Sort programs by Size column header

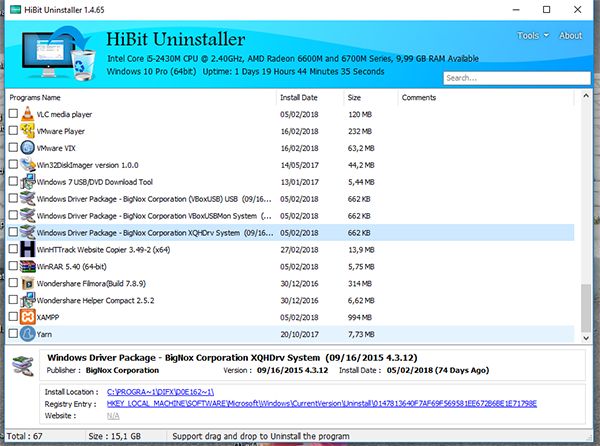pos(354,98)
